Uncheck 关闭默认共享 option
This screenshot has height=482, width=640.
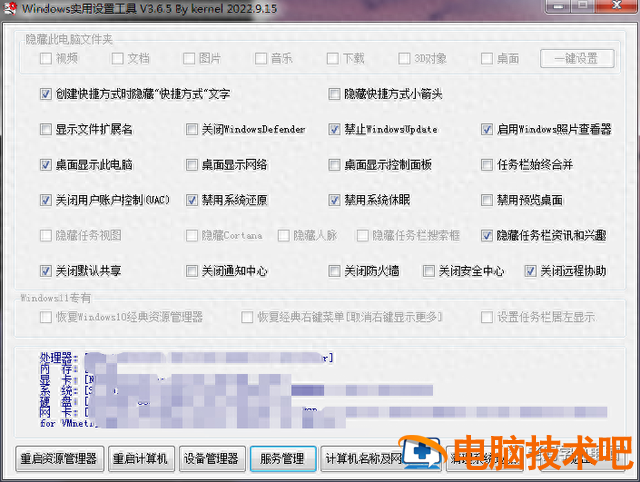point(46,271)
